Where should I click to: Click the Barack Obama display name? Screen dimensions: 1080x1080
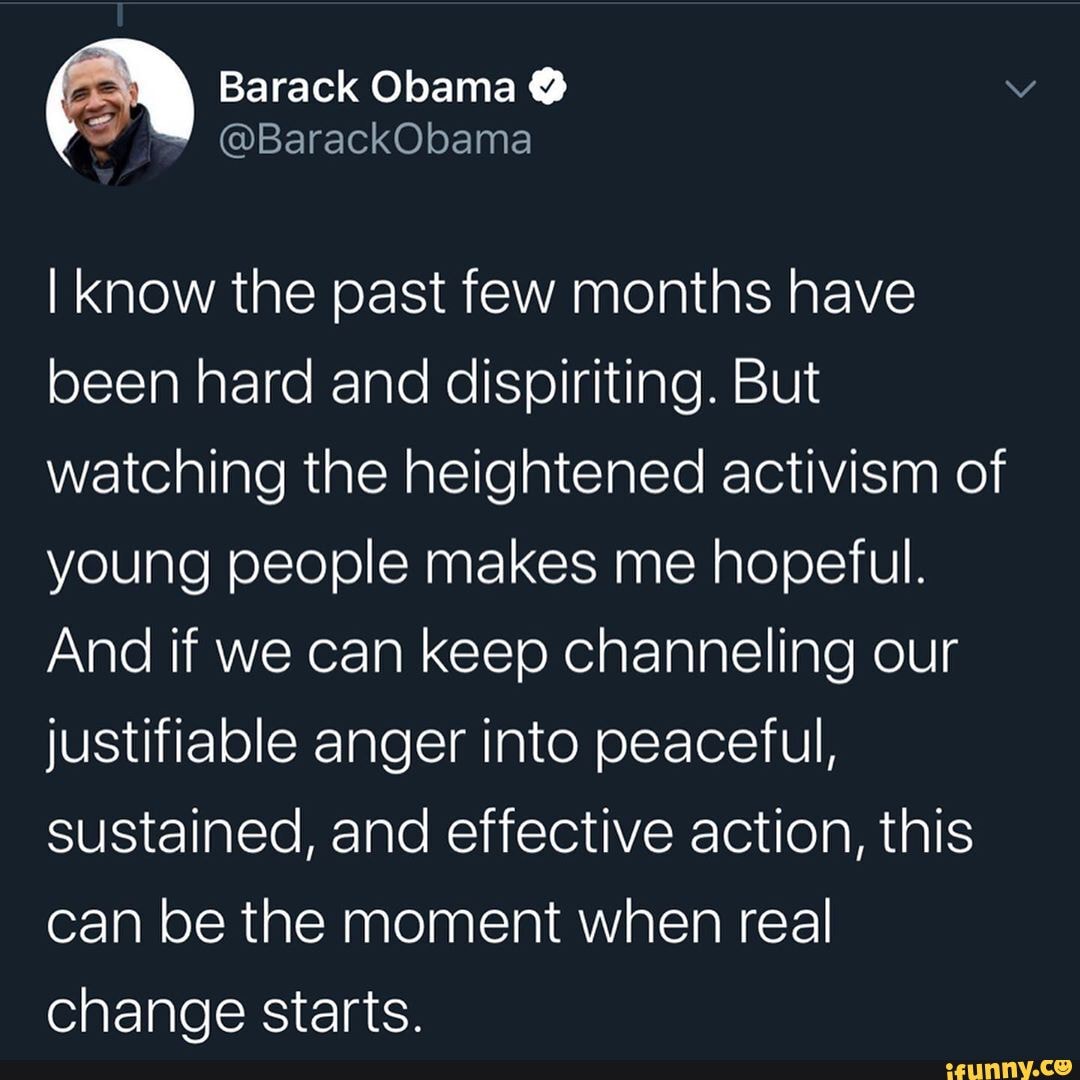coord(367,88)
